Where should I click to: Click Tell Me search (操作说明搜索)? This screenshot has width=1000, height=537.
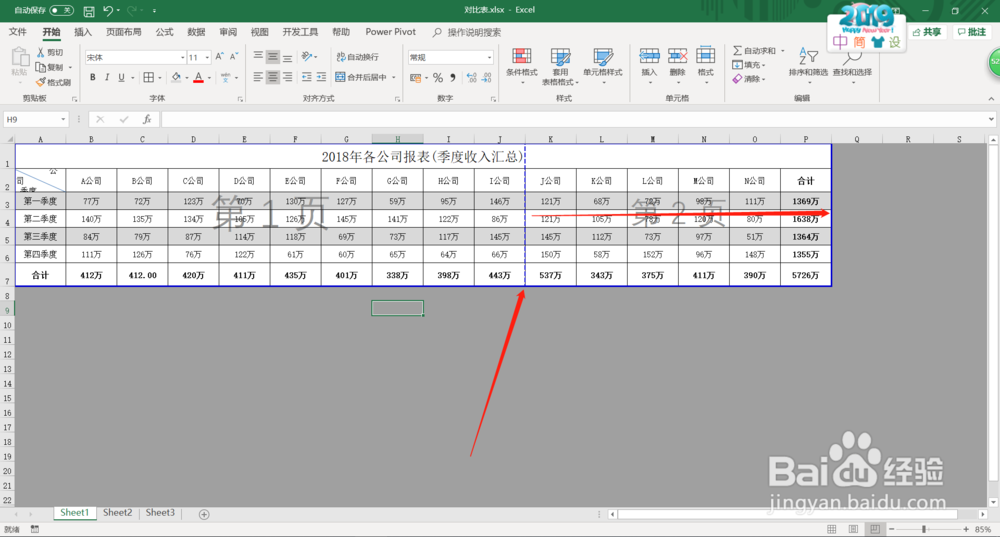(x=467, y=32)
